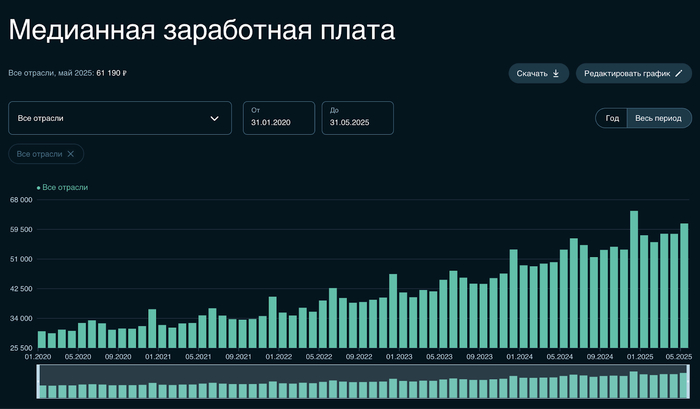700x409 pixels.
Task: Click the pencil icon for chart editing
Action: coord(679,74)
